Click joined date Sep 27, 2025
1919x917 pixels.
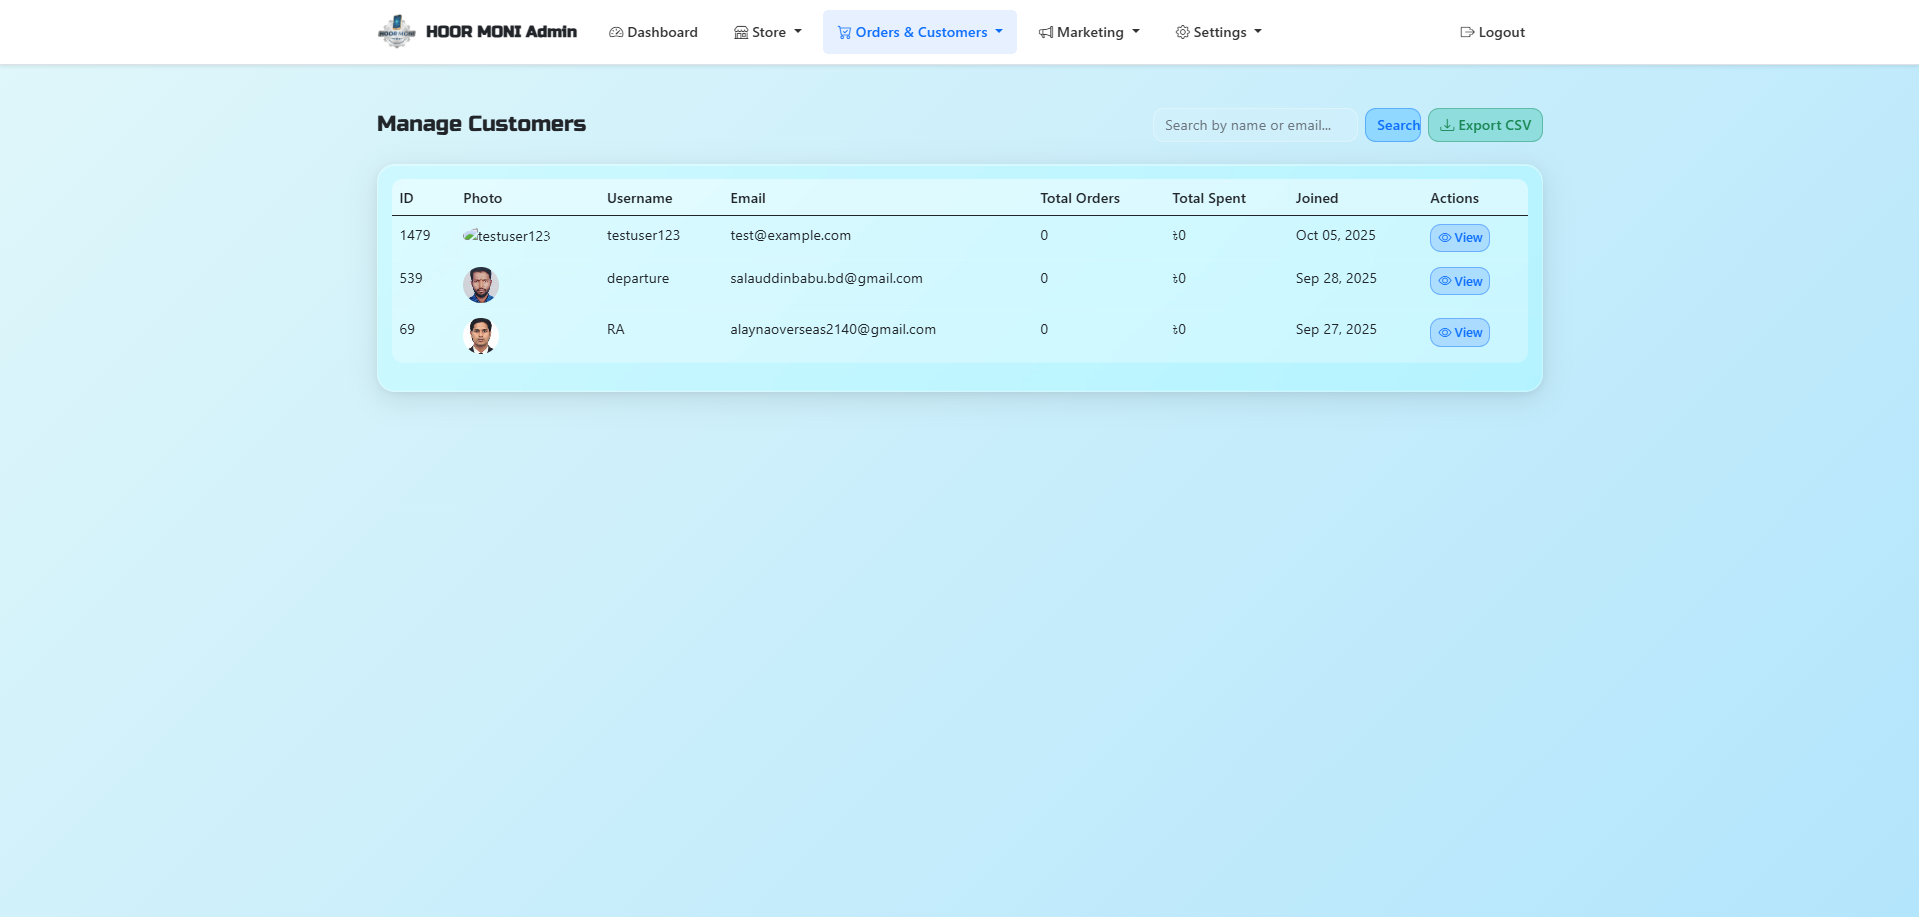coord(1336,329)
